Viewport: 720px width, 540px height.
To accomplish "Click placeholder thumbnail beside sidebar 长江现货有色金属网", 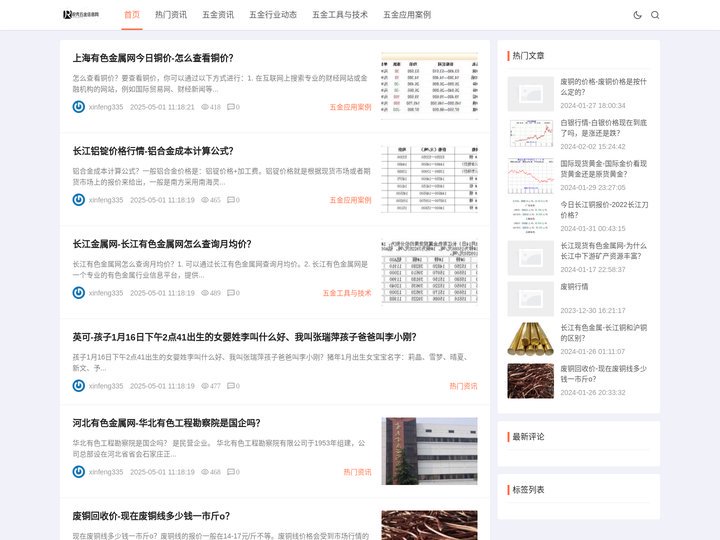I will click(x=530, y=258).
